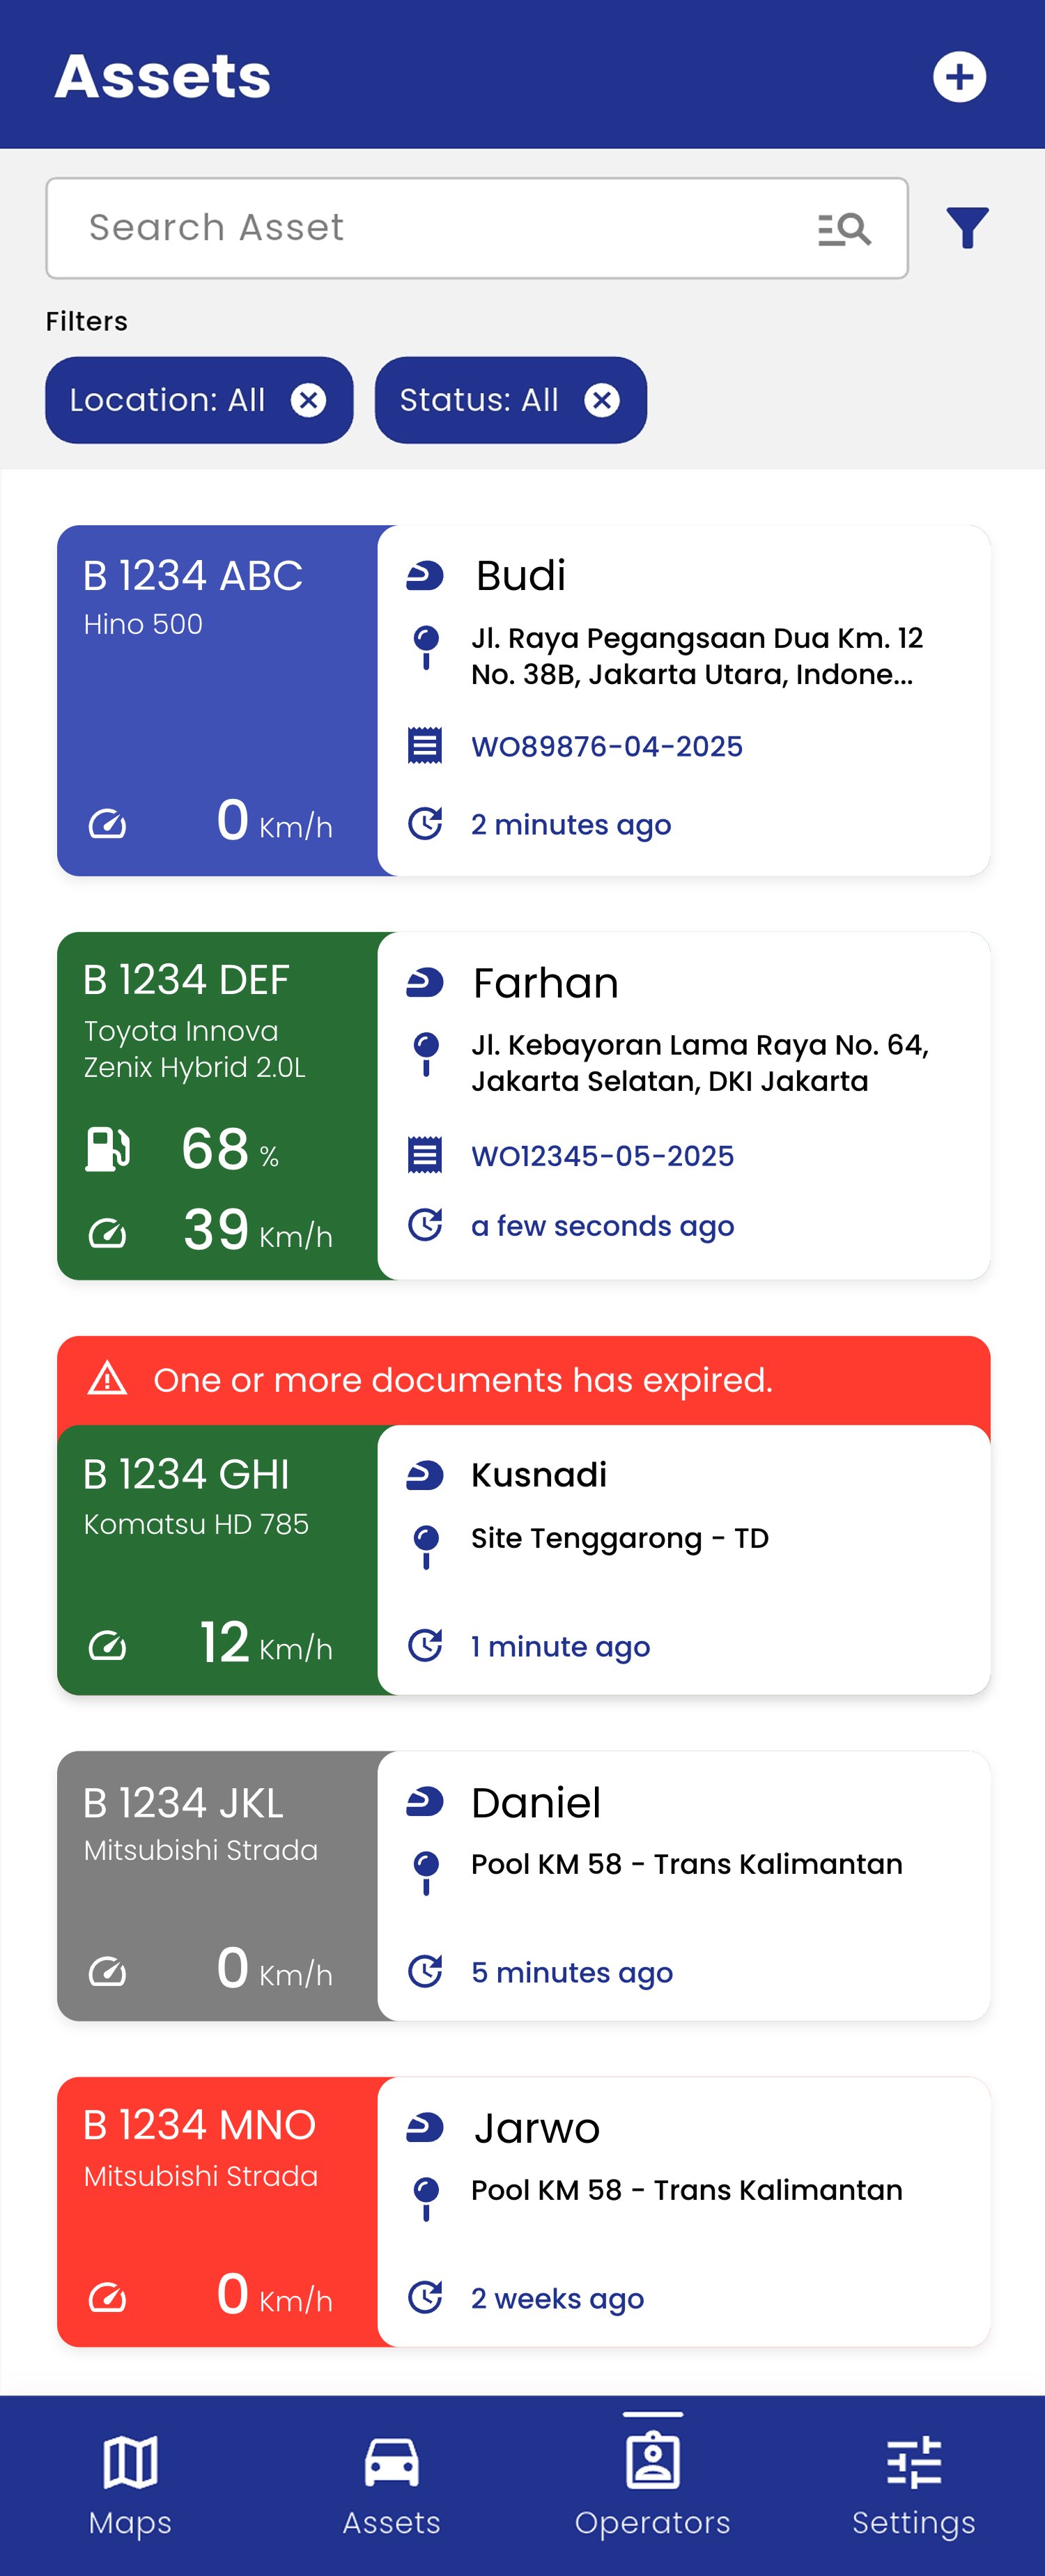Click the expired documents warning triangle icon

(x=107, y=1379)
